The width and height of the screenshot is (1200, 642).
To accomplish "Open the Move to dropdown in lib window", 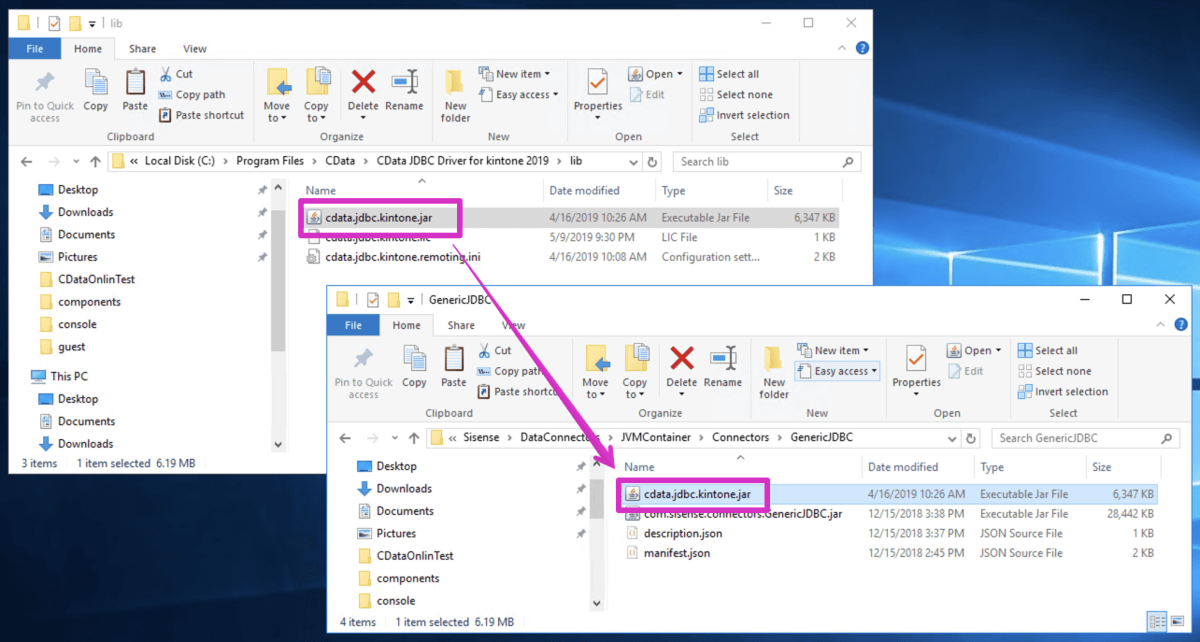I will pyautogui.click(x=277, y=112).
